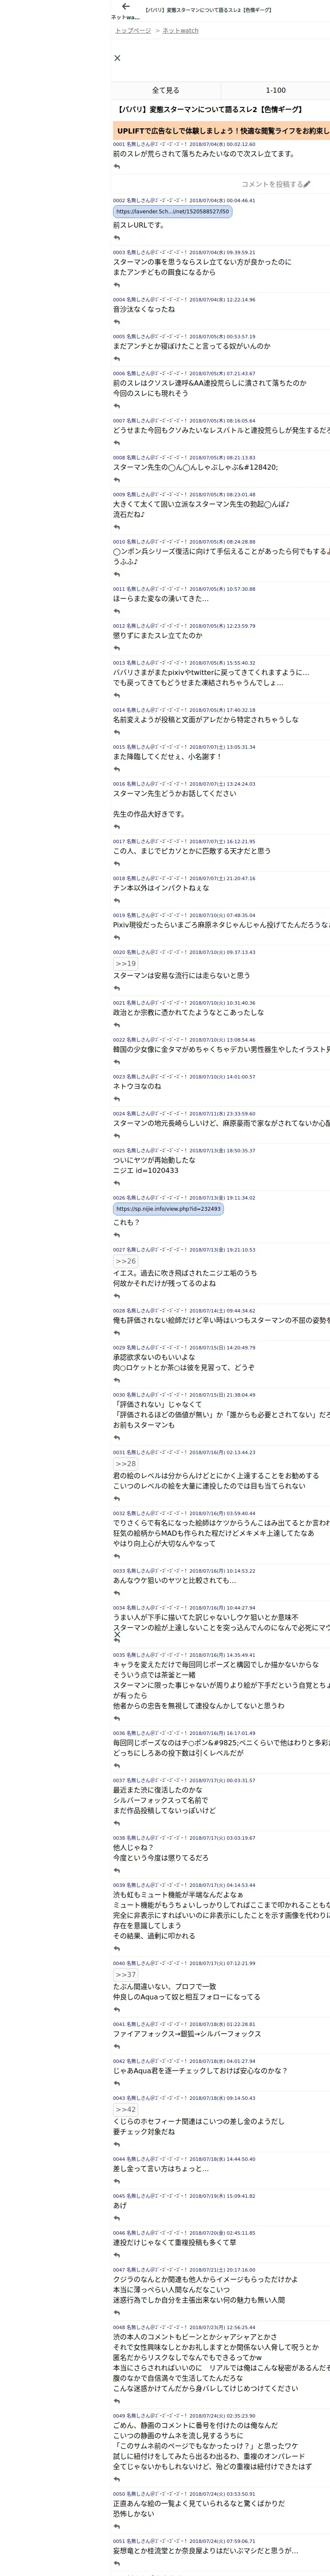The height and width of the screenshot is (2576, 330).
Task: Click the >>37 anchor in post 0040
Action: click(125, 1975)
